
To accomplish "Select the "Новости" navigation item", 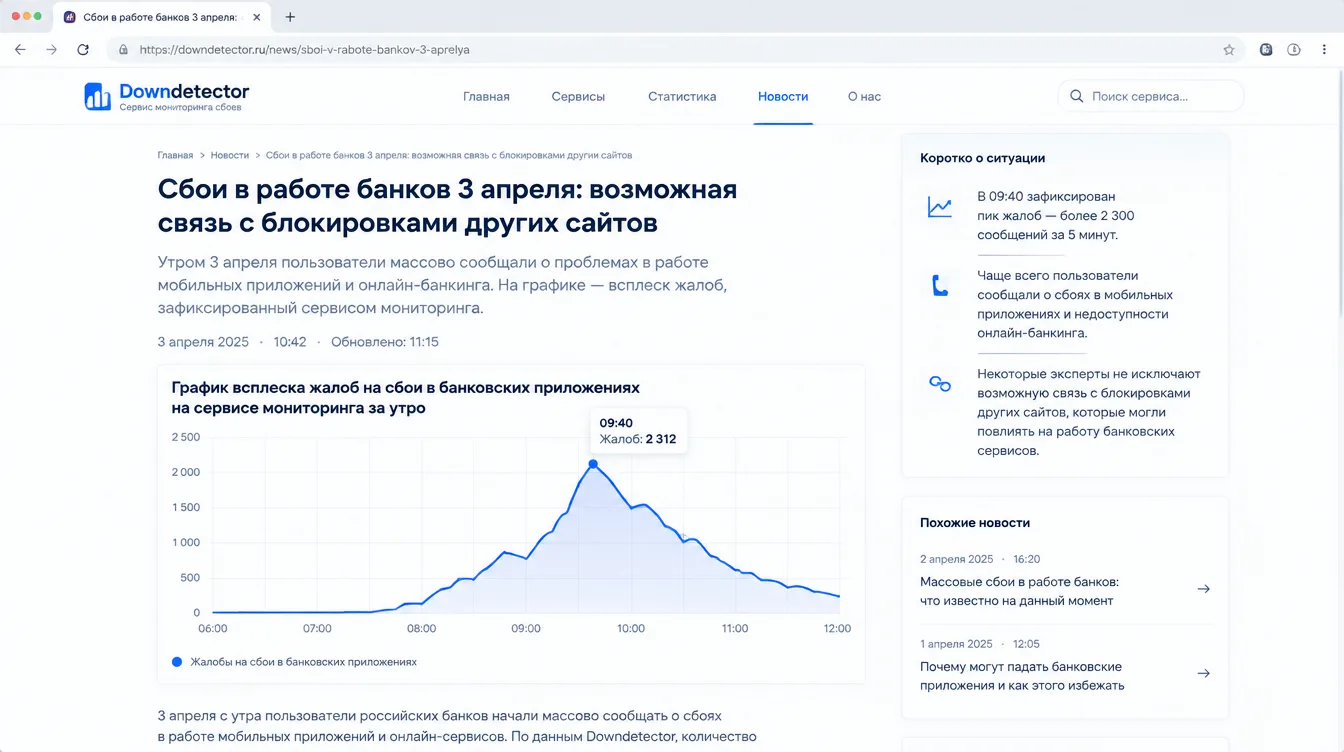I will click(x=783, y=97).
